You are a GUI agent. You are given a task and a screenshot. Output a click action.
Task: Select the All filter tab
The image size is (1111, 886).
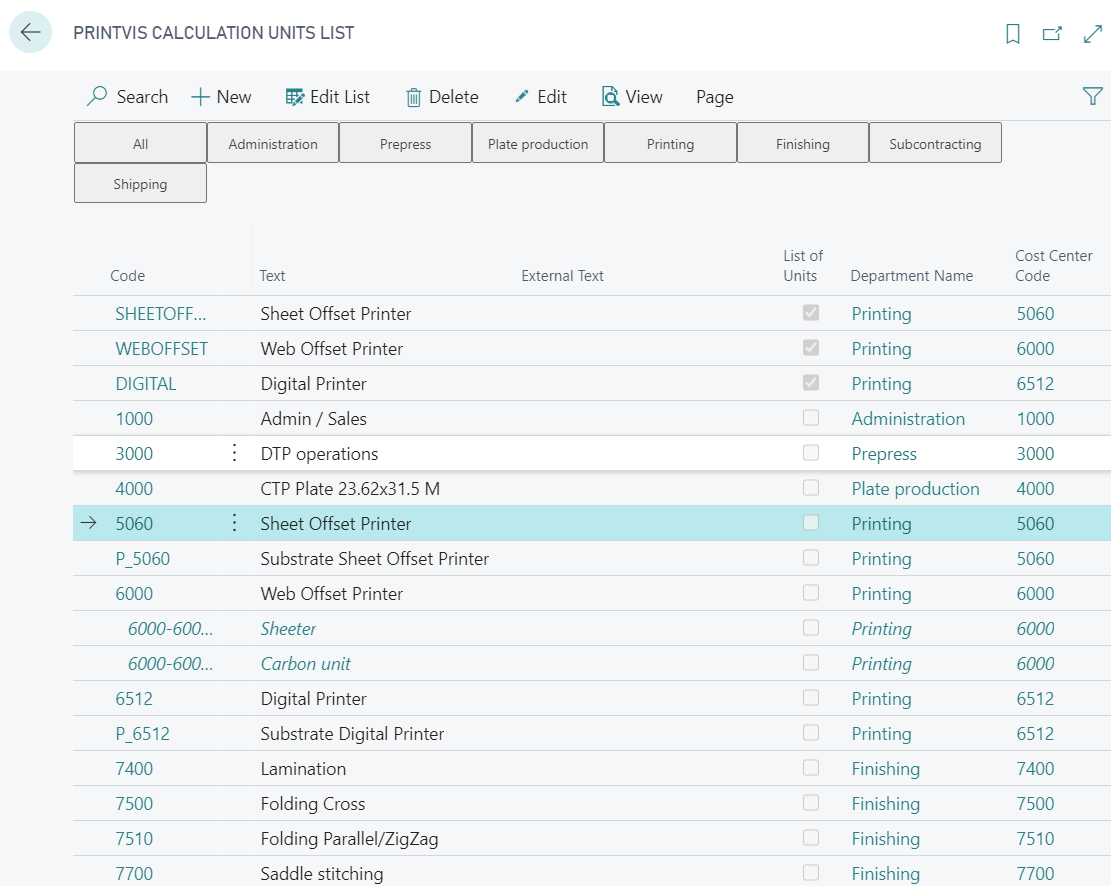pyautogui.click(x=140, y=143)
